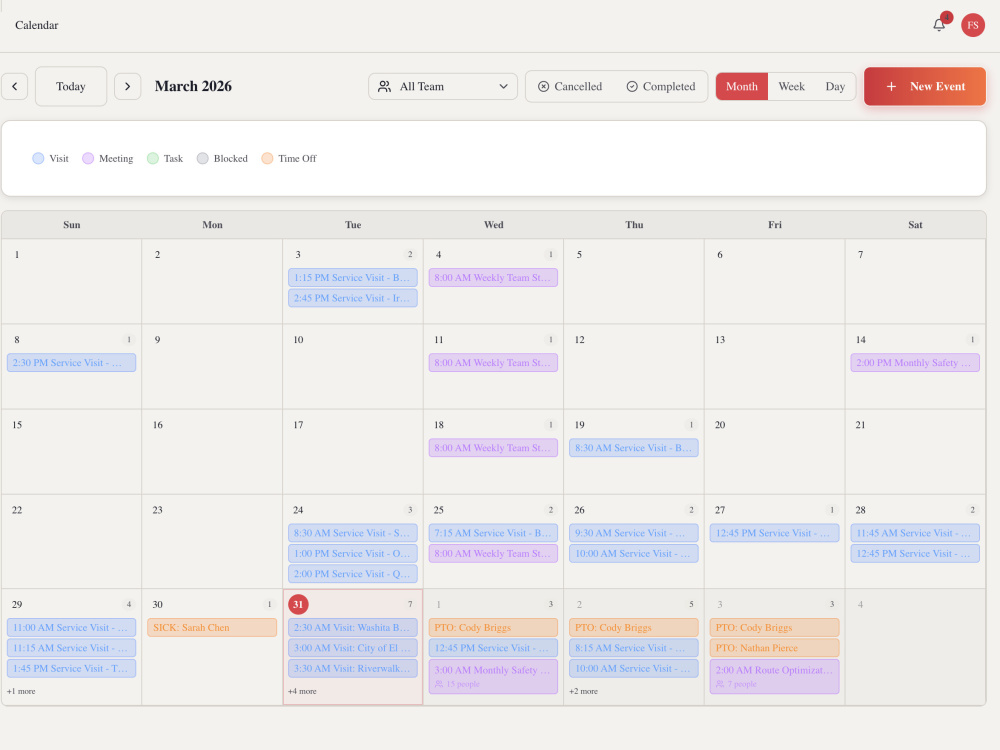Open SICK: Sarah Chen event

click(212, 628)
